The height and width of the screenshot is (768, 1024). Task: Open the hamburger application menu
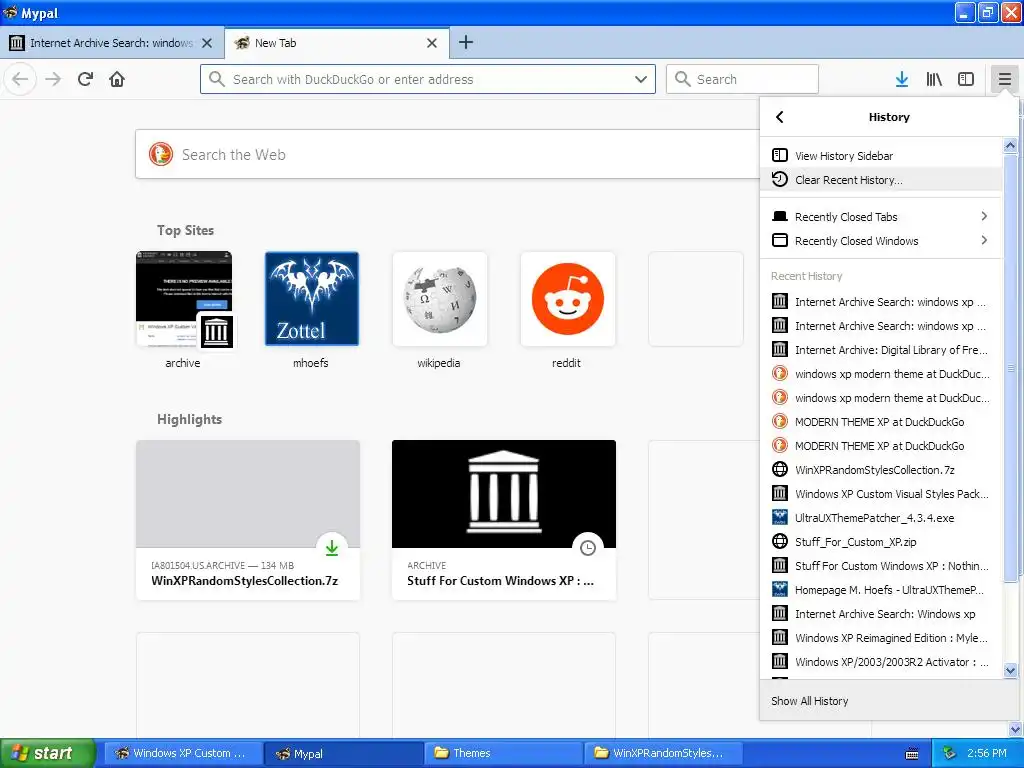point(1004,80)
